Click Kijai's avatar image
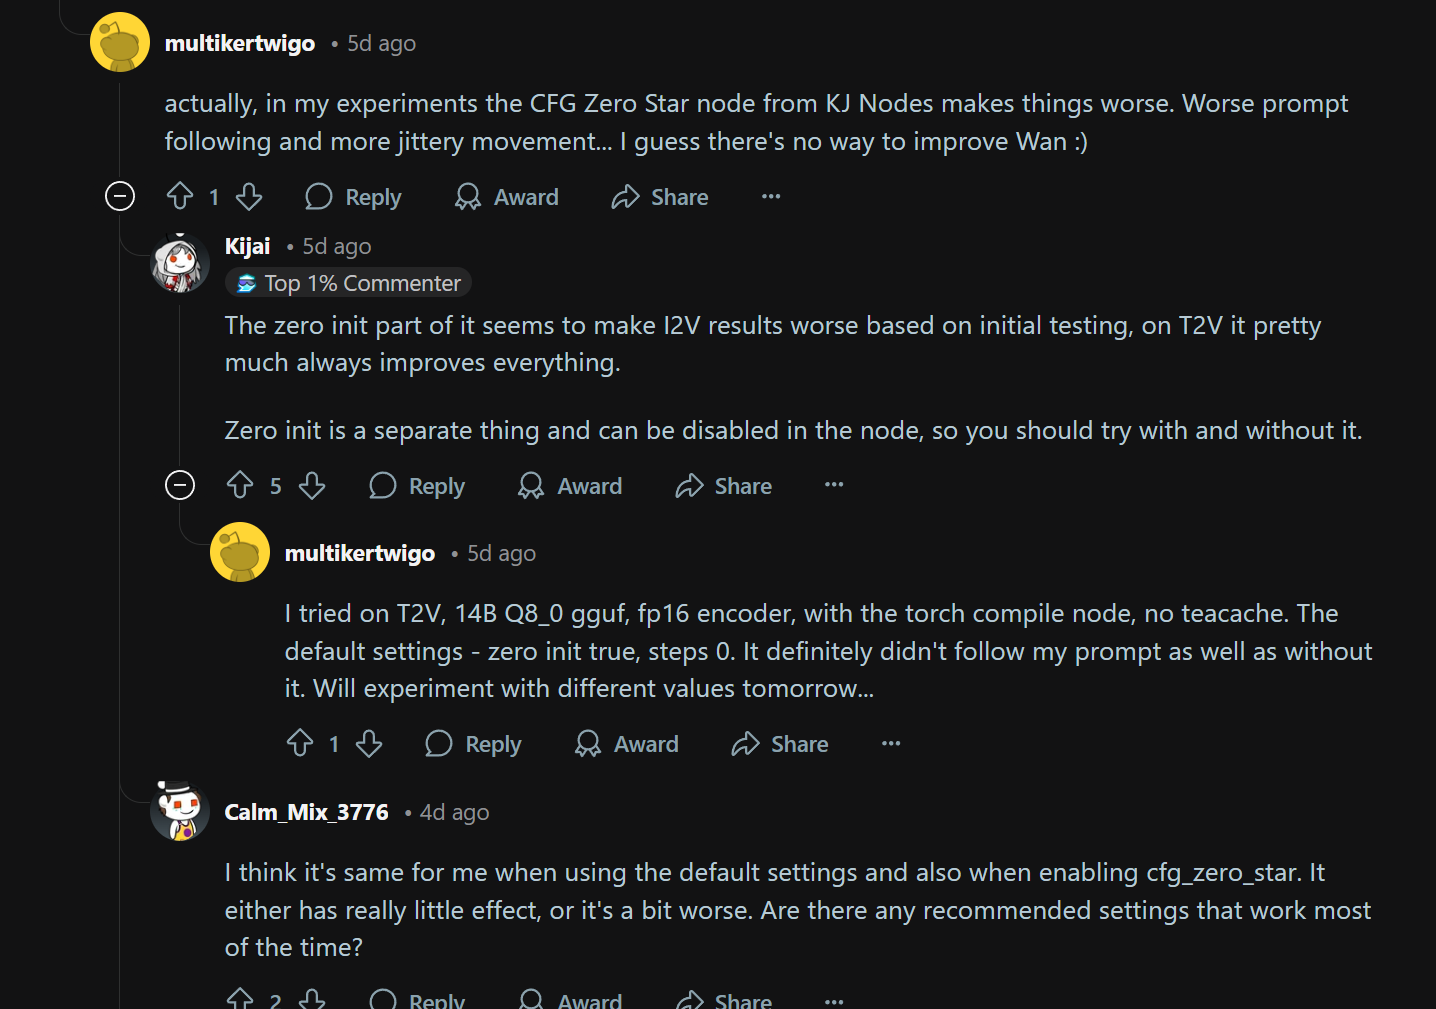The width and height of the screenshot is (1436, 1009). (x=180, y=263)
